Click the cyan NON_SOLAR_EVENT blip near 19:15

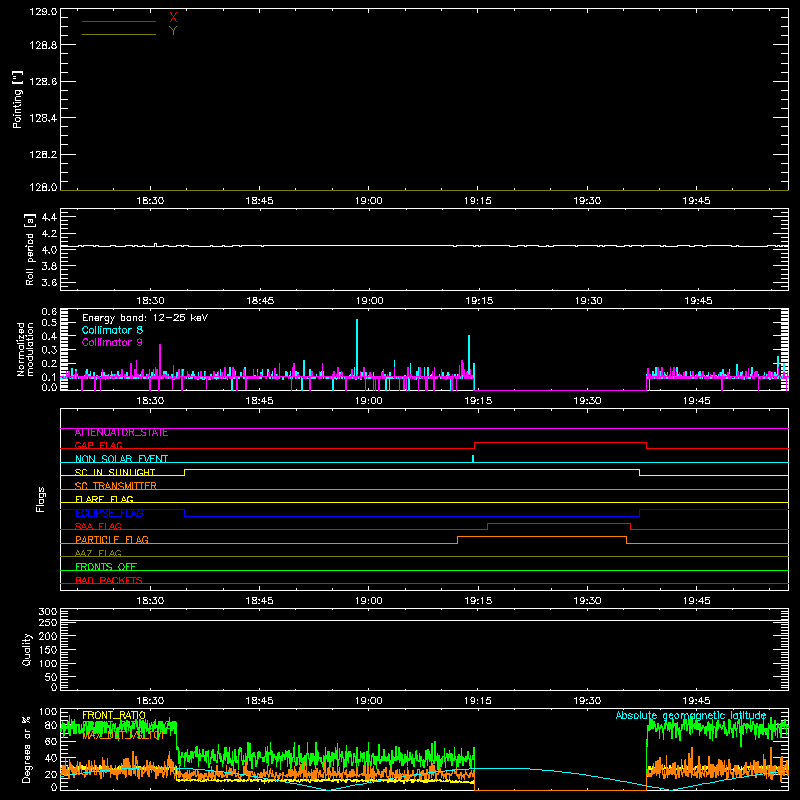473,458
